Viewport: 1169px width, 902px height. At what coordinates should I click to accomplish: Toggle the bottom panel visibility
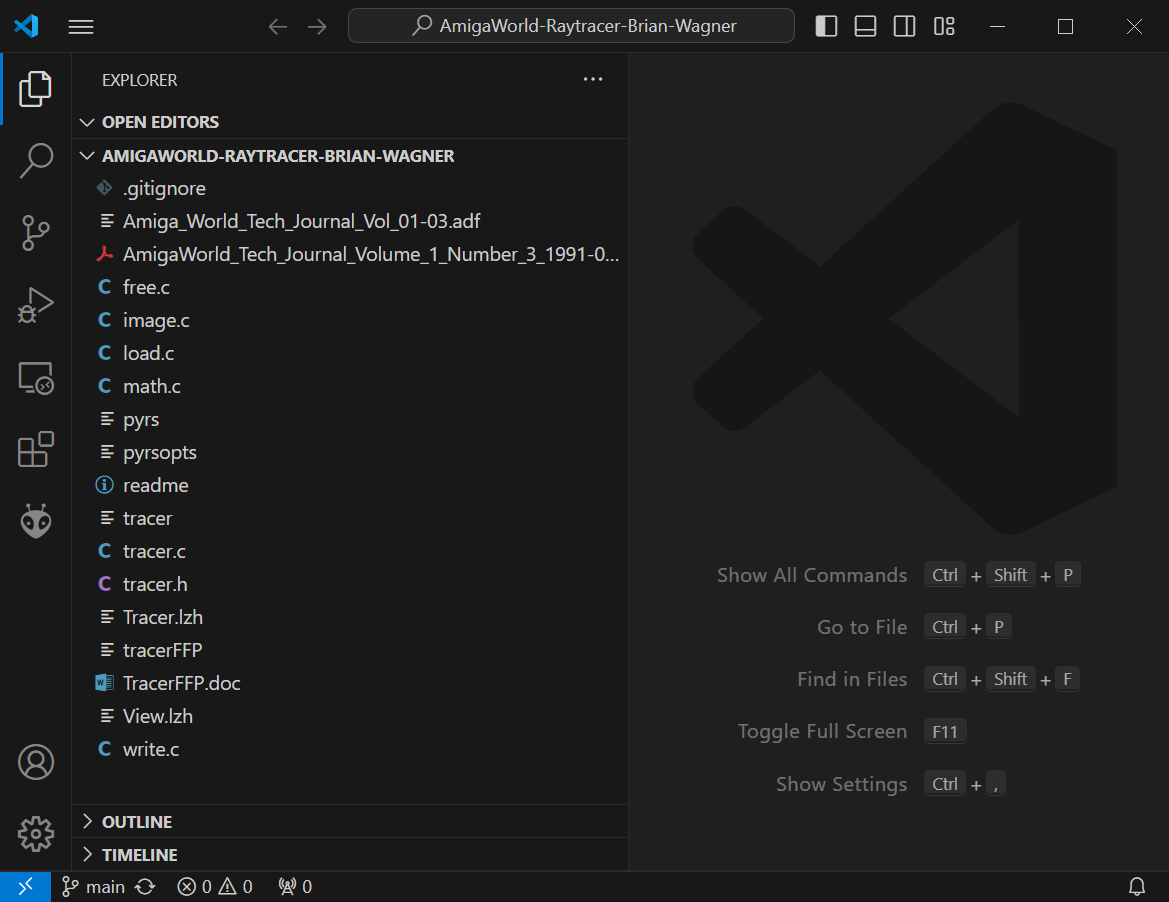click(x=866, y=27)
